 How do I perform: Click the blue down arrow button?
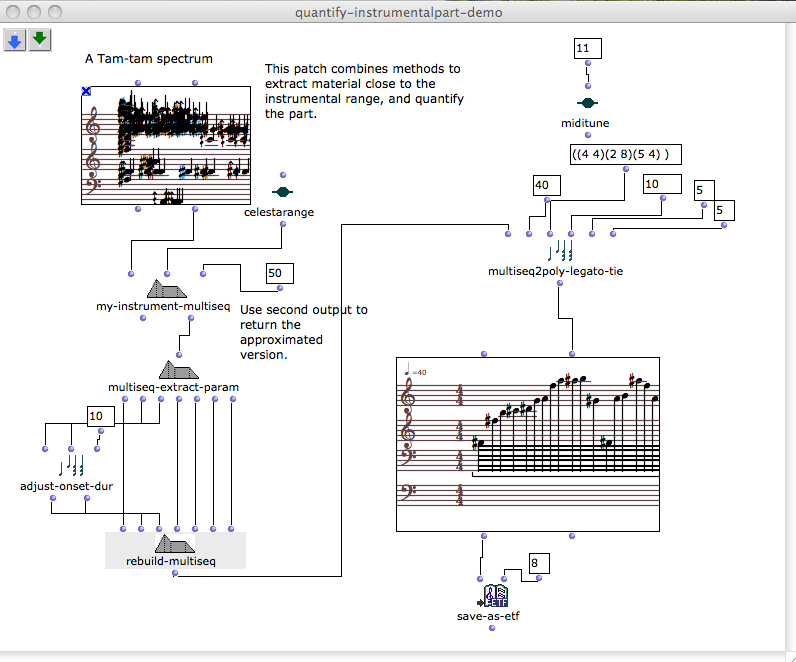[16, 40]
